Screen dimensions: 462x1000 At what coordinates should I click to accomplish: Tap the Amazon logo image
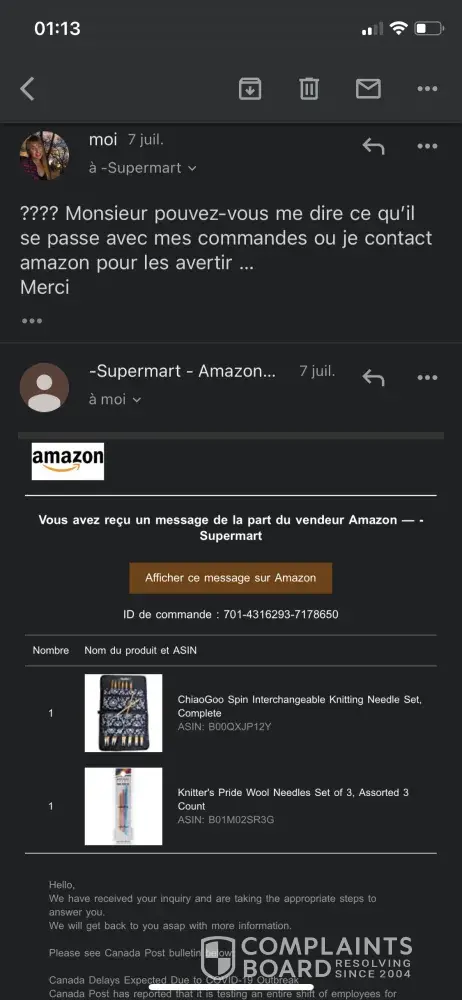coord(68,461)
